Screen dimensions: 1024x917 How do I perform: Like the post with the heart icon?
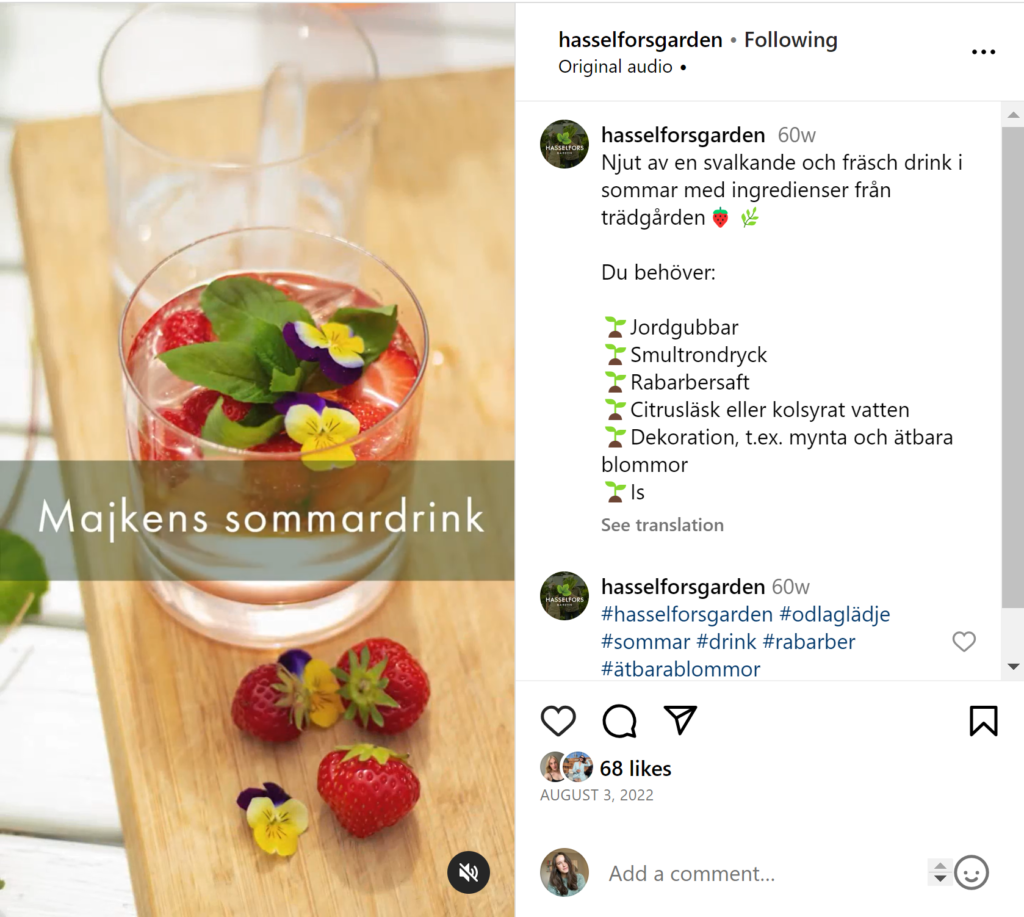coord(558,721)
